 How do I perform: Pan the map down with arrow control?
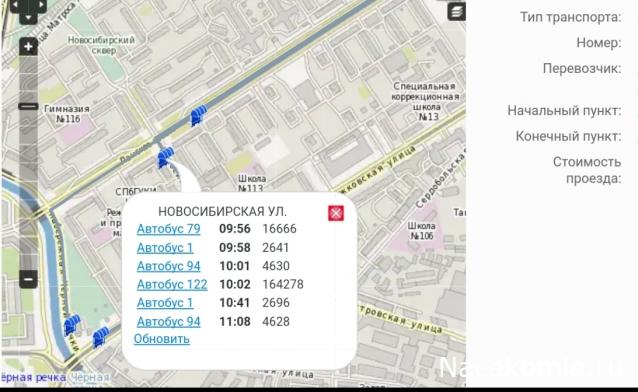tap(28, 18)
